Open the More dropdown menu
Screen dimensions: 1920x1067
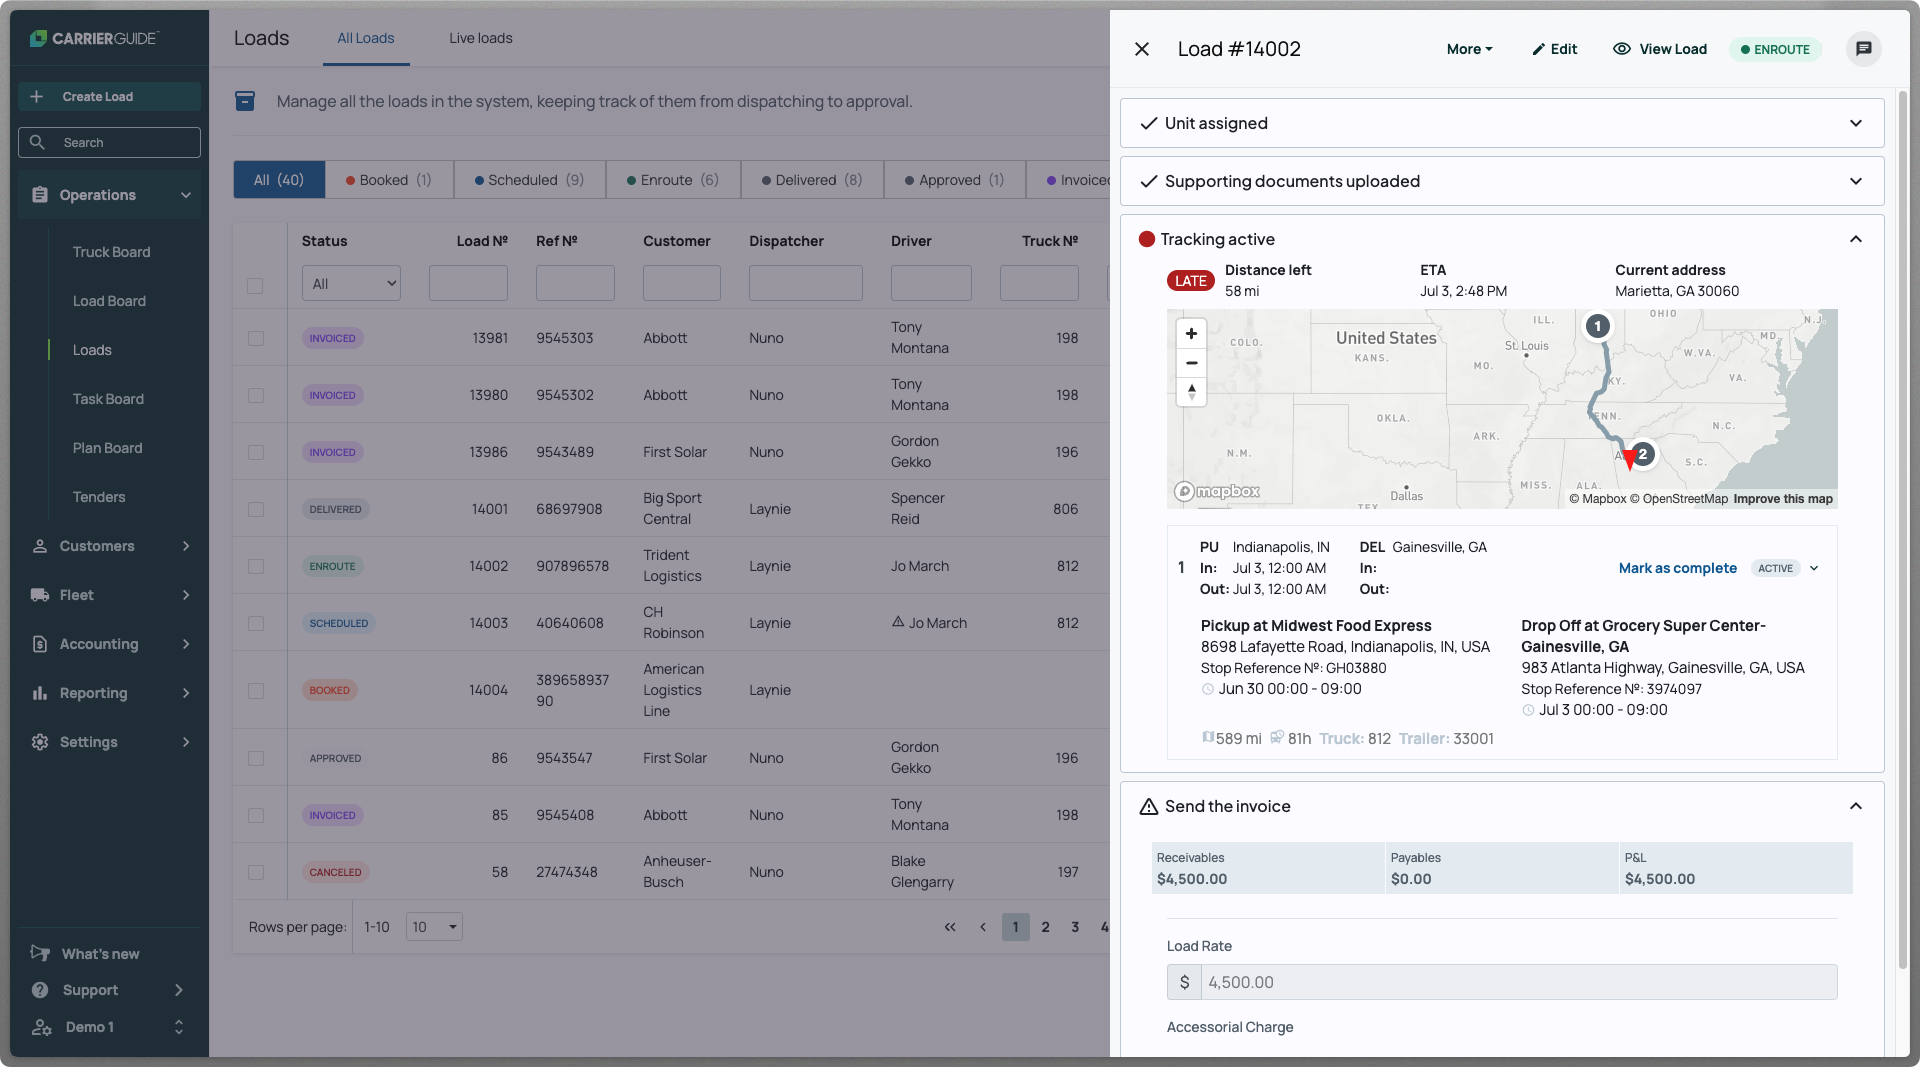coord(1469,49)
